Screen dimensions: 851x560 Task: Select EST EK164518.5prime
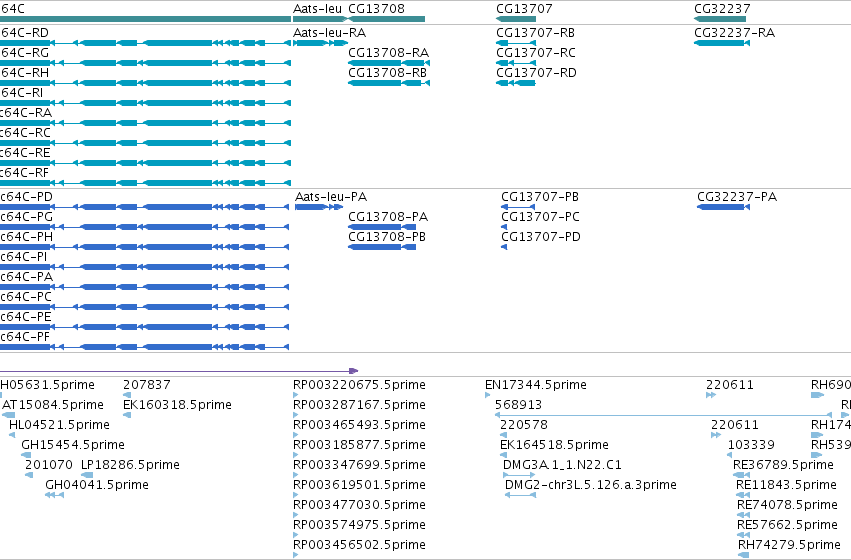(x=554, y=444)
